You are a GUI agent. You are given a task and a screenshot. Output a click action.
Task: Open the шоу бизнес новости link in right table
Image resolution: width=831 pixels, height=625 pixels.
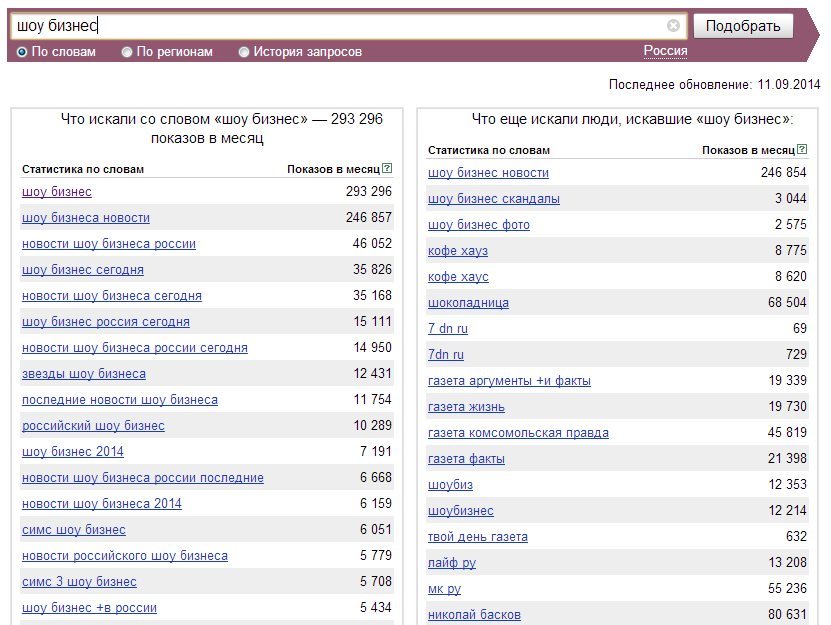point(488,172)
